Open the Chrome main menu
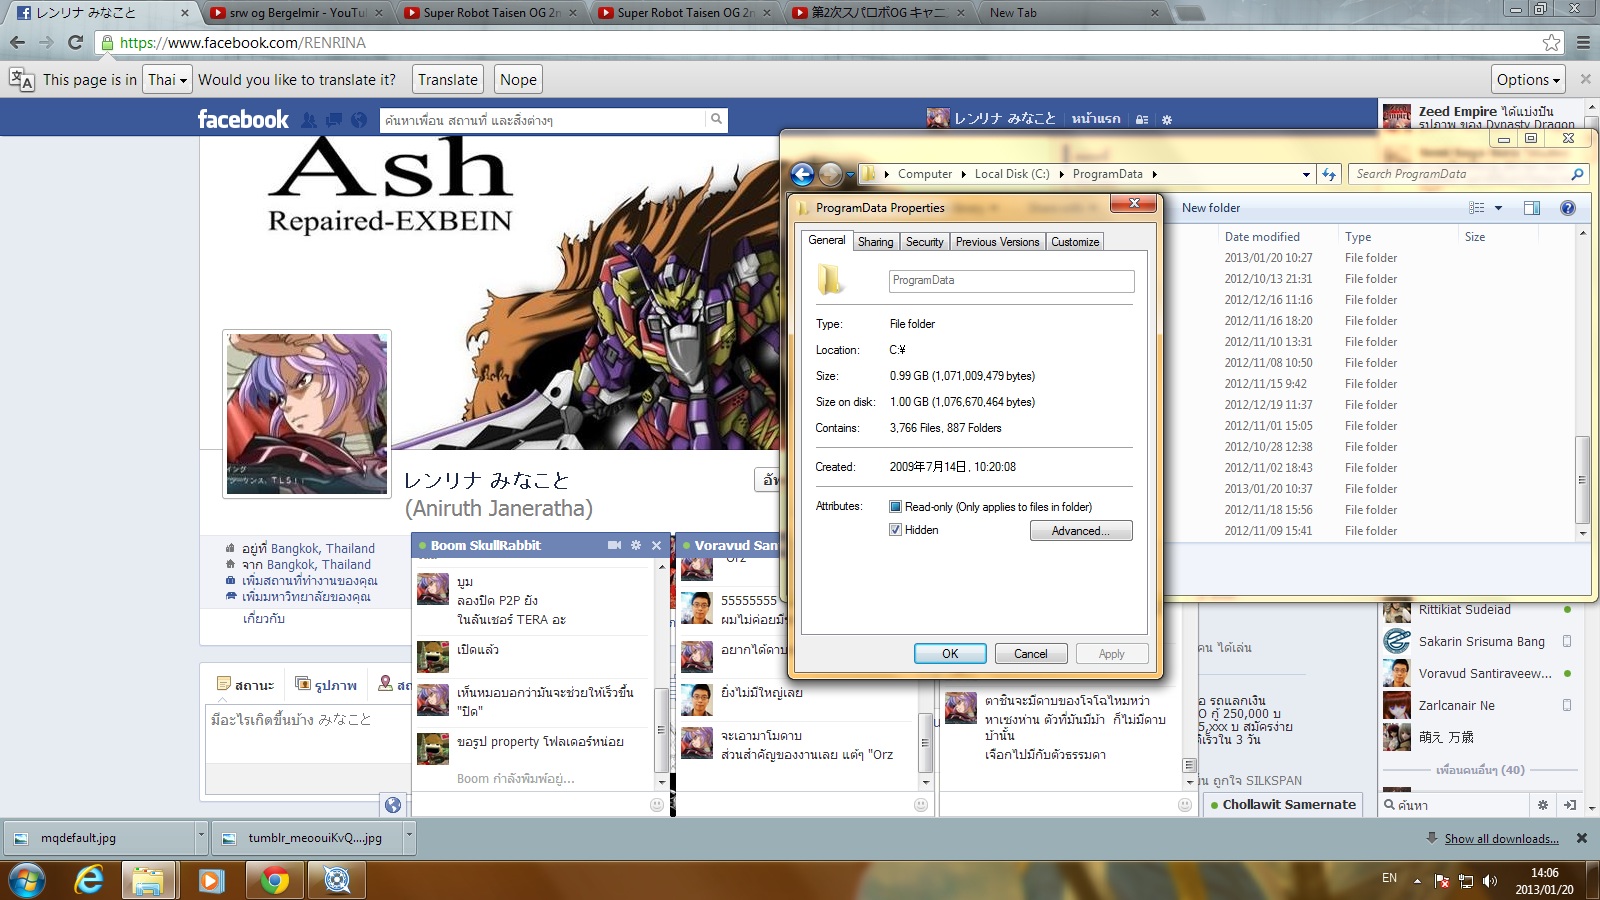1600x900 pixels. pyautogui.click(x=1583, y=42)
